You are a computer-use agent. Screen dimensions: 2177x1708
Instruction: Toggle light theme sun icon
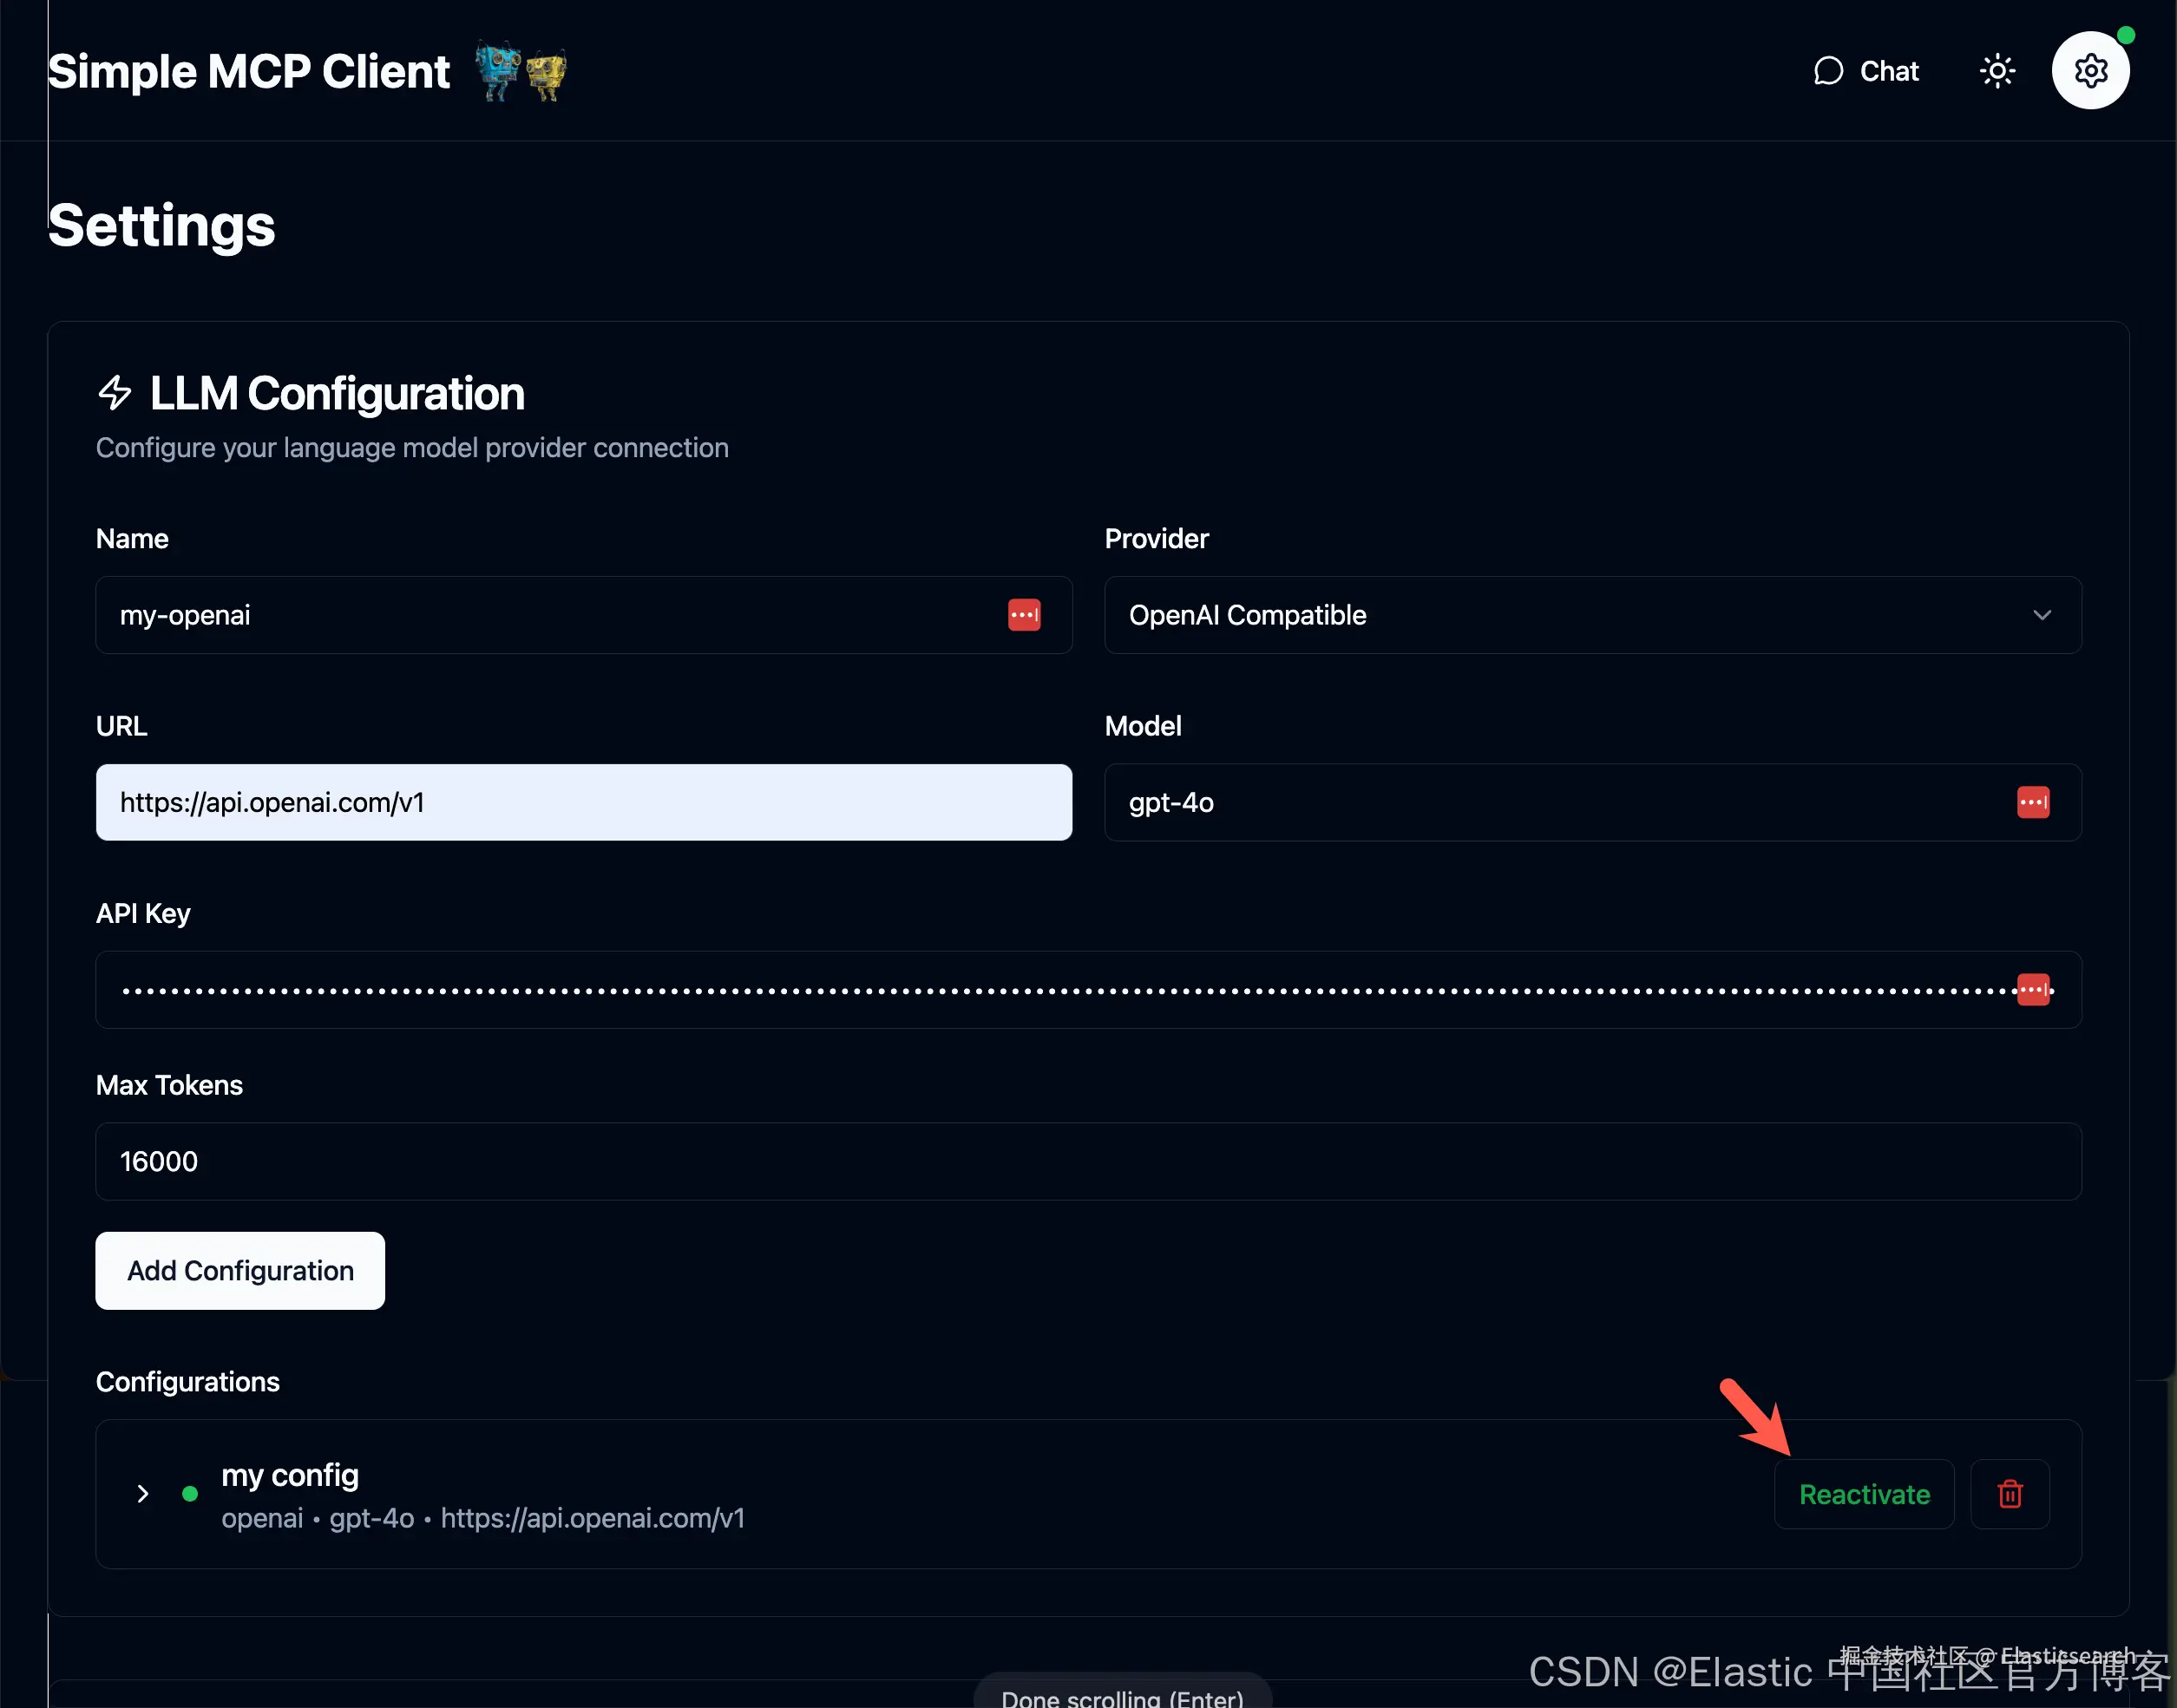click(1997, 71)
